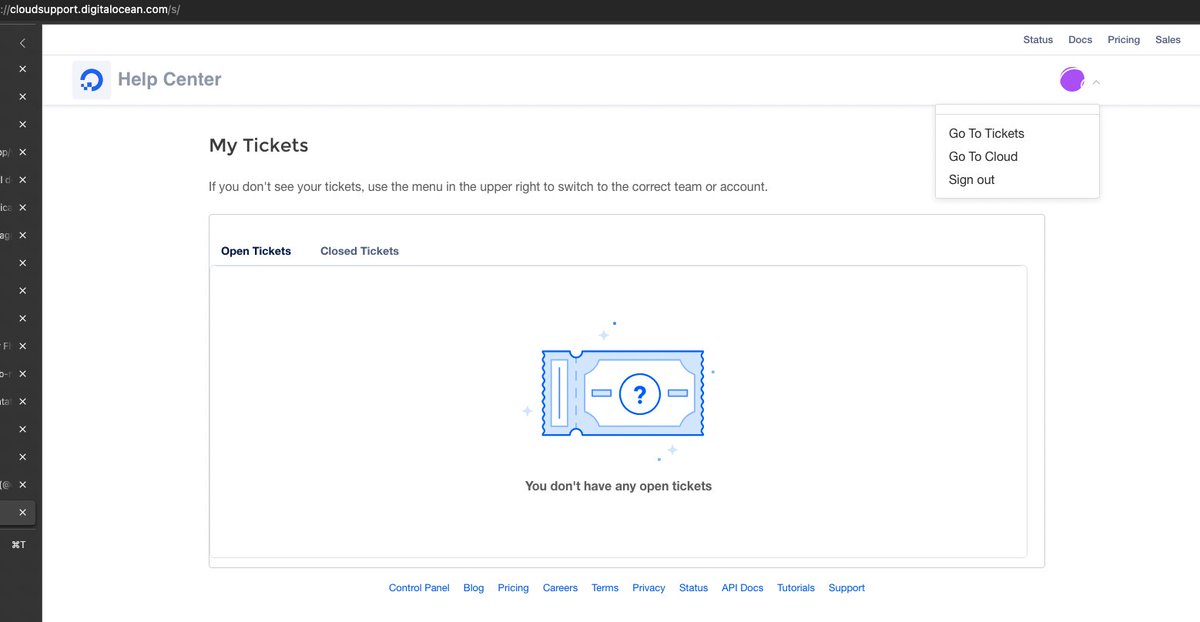Image resolution: width=1200 pixels, height=622 pixels.
Task: Open the Status footer link
Action: click(693, 588)
